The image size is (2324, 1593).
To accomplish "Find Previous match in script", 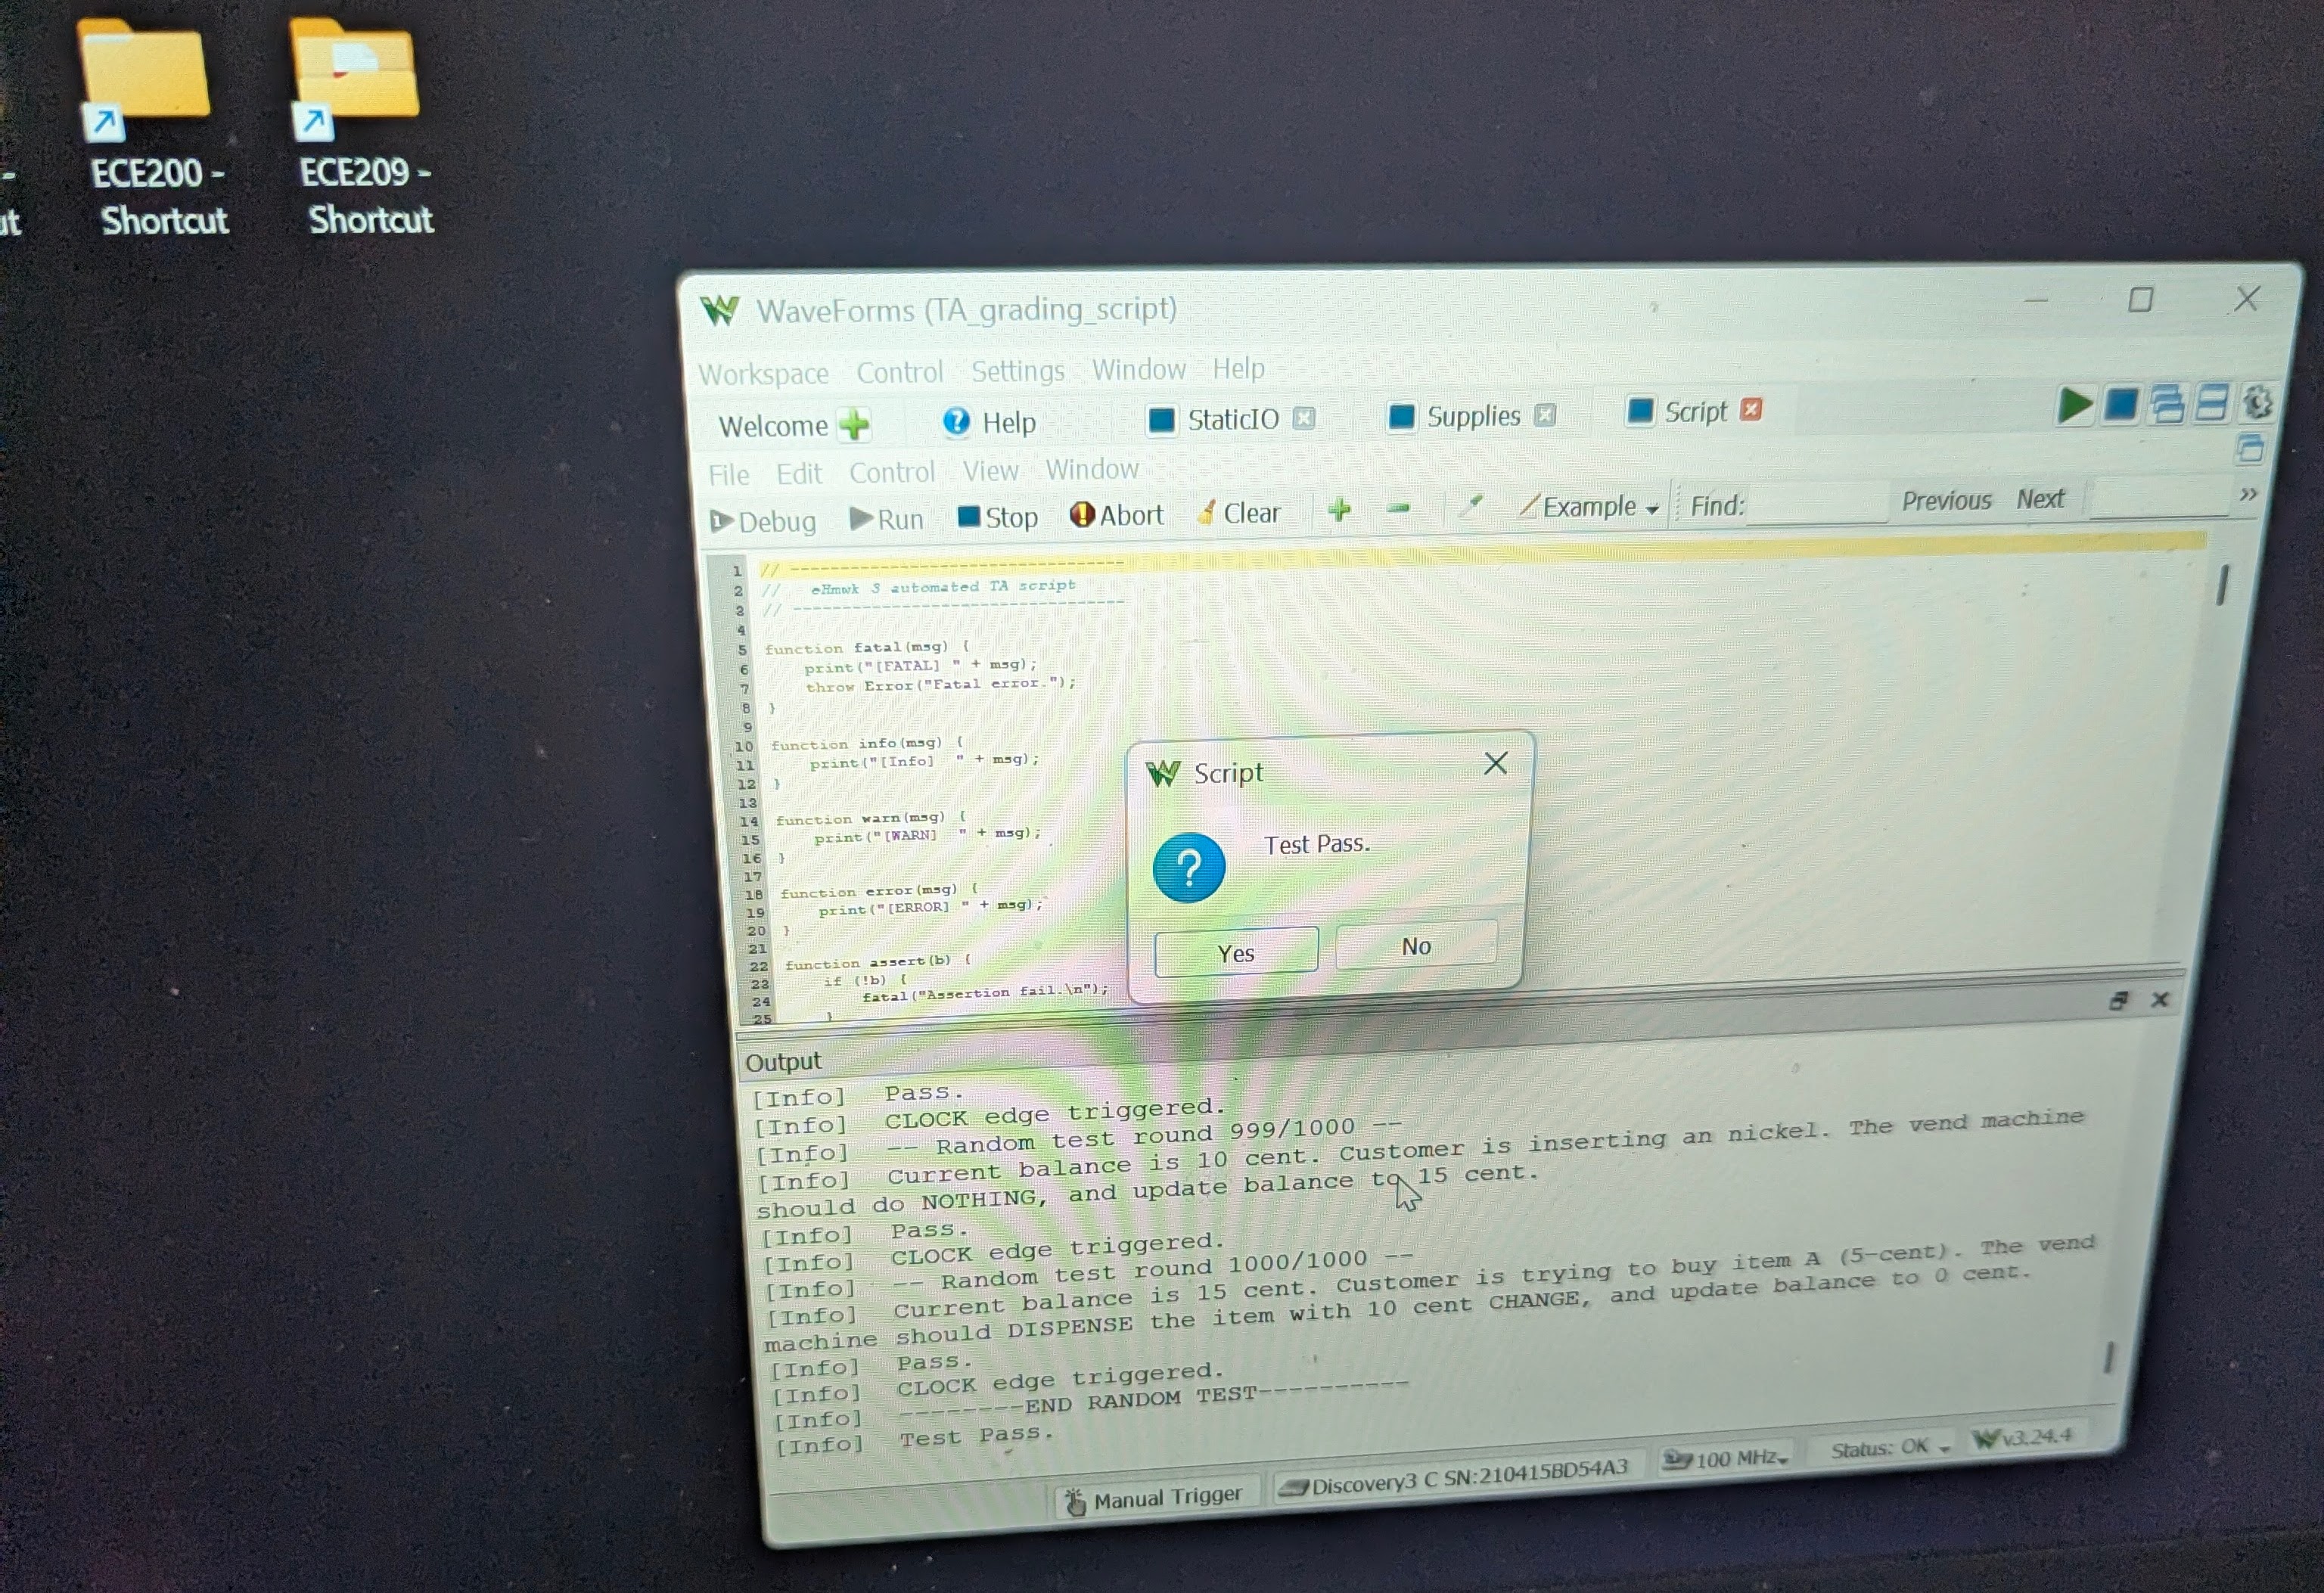I will pyautogui.click(x=1946, y=499).
